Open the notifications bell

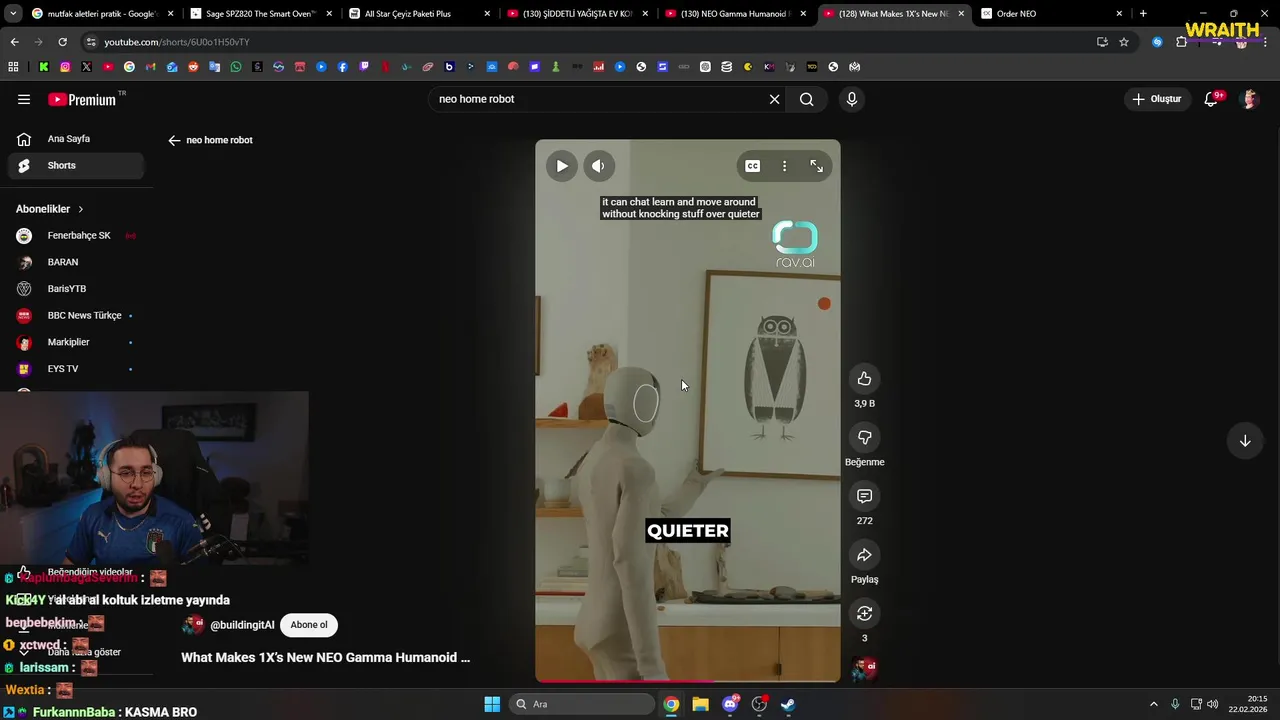point(1211,99)
